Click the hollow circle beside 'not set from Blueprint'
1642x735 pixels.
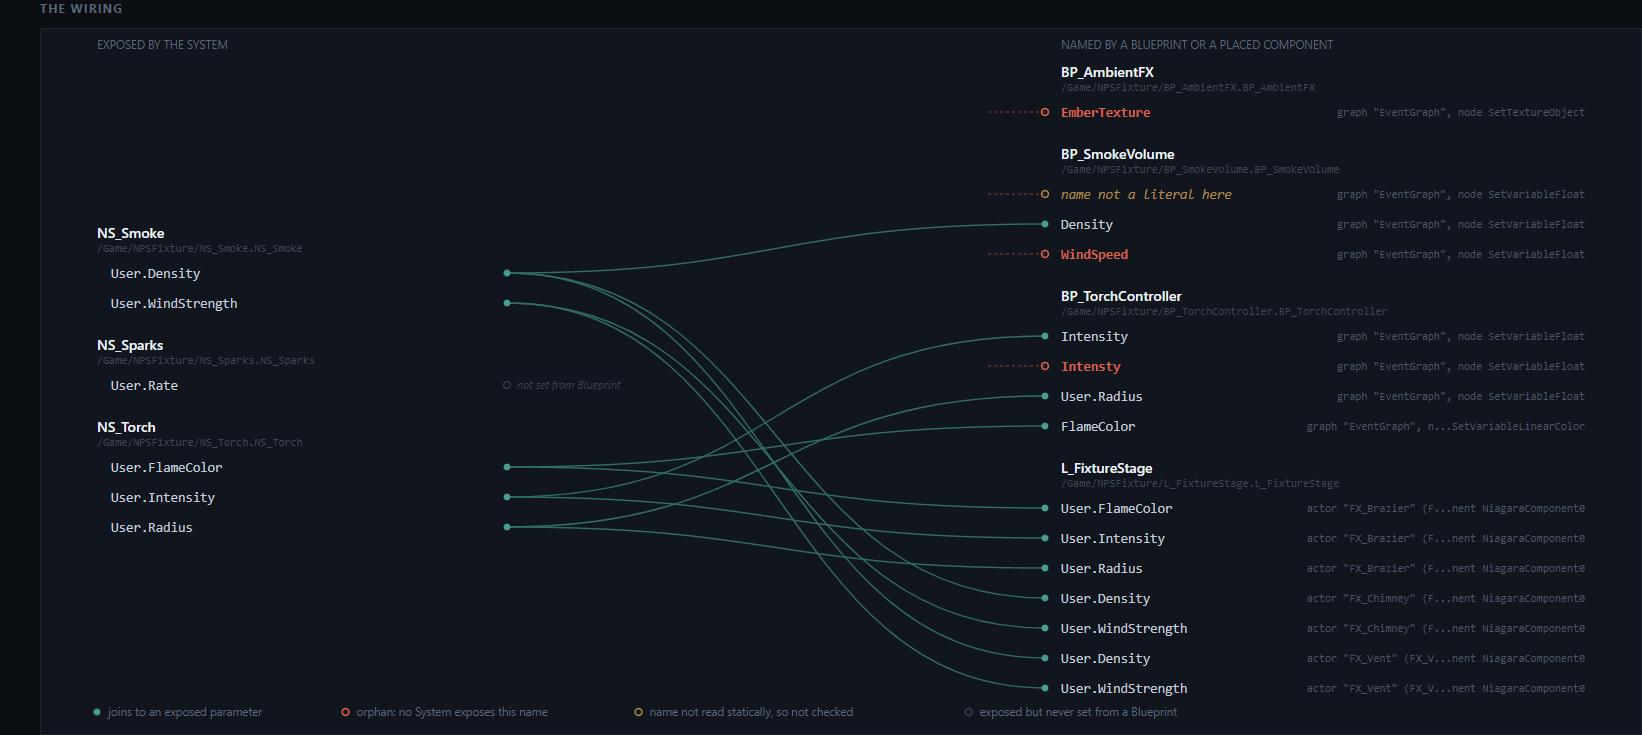point(507,385)
